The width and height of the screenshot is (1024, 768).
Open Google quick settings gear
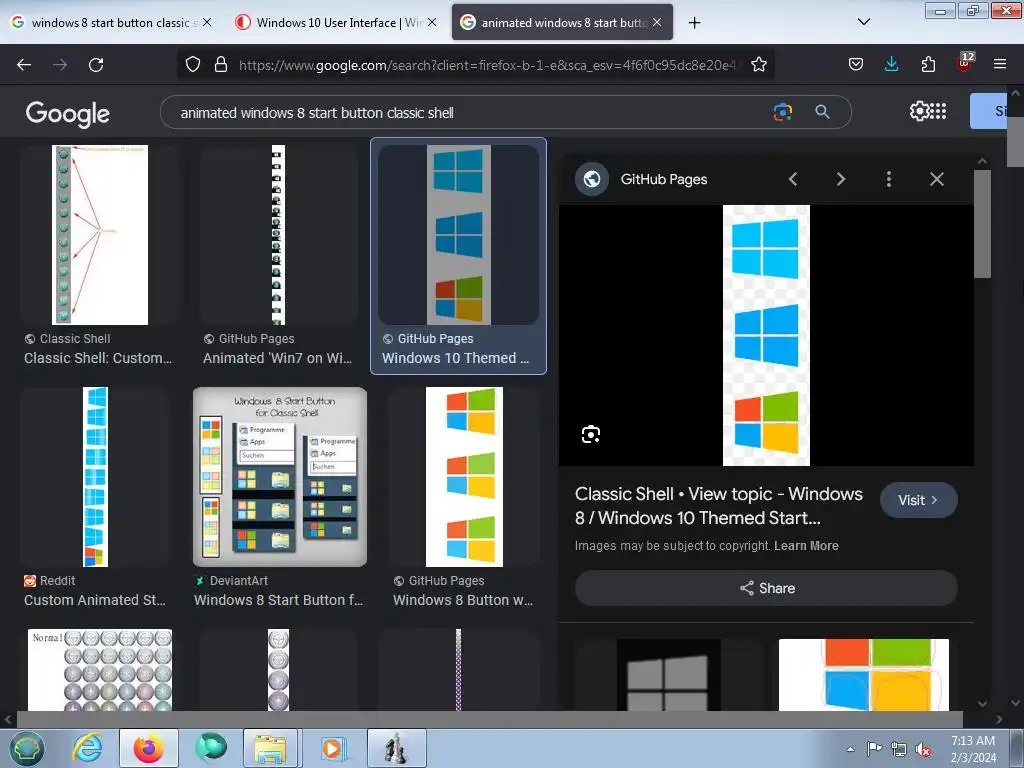[919, 111]
